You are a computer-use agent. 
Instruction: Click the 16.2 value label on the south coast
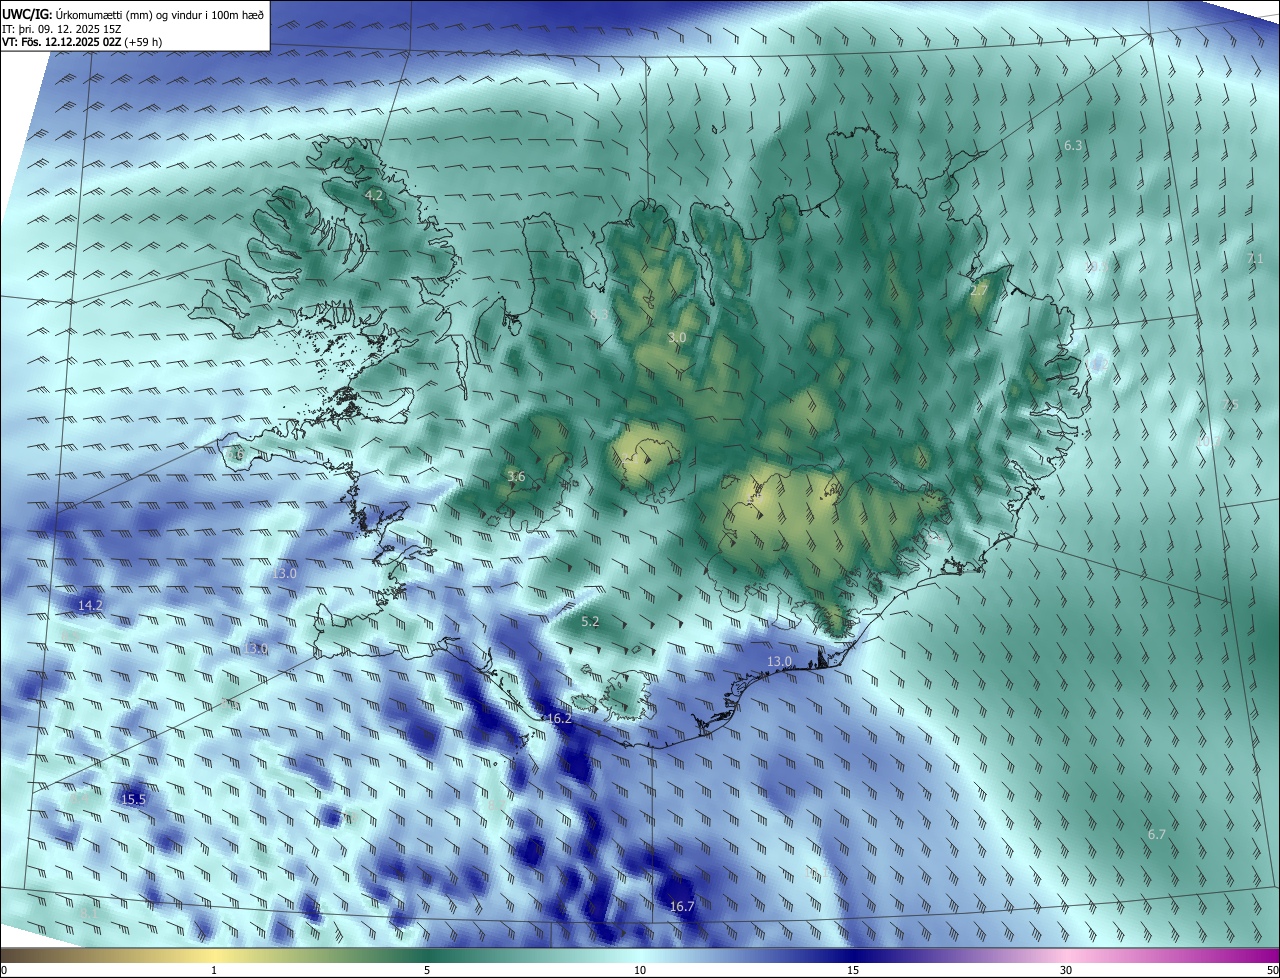click(560, 719)
